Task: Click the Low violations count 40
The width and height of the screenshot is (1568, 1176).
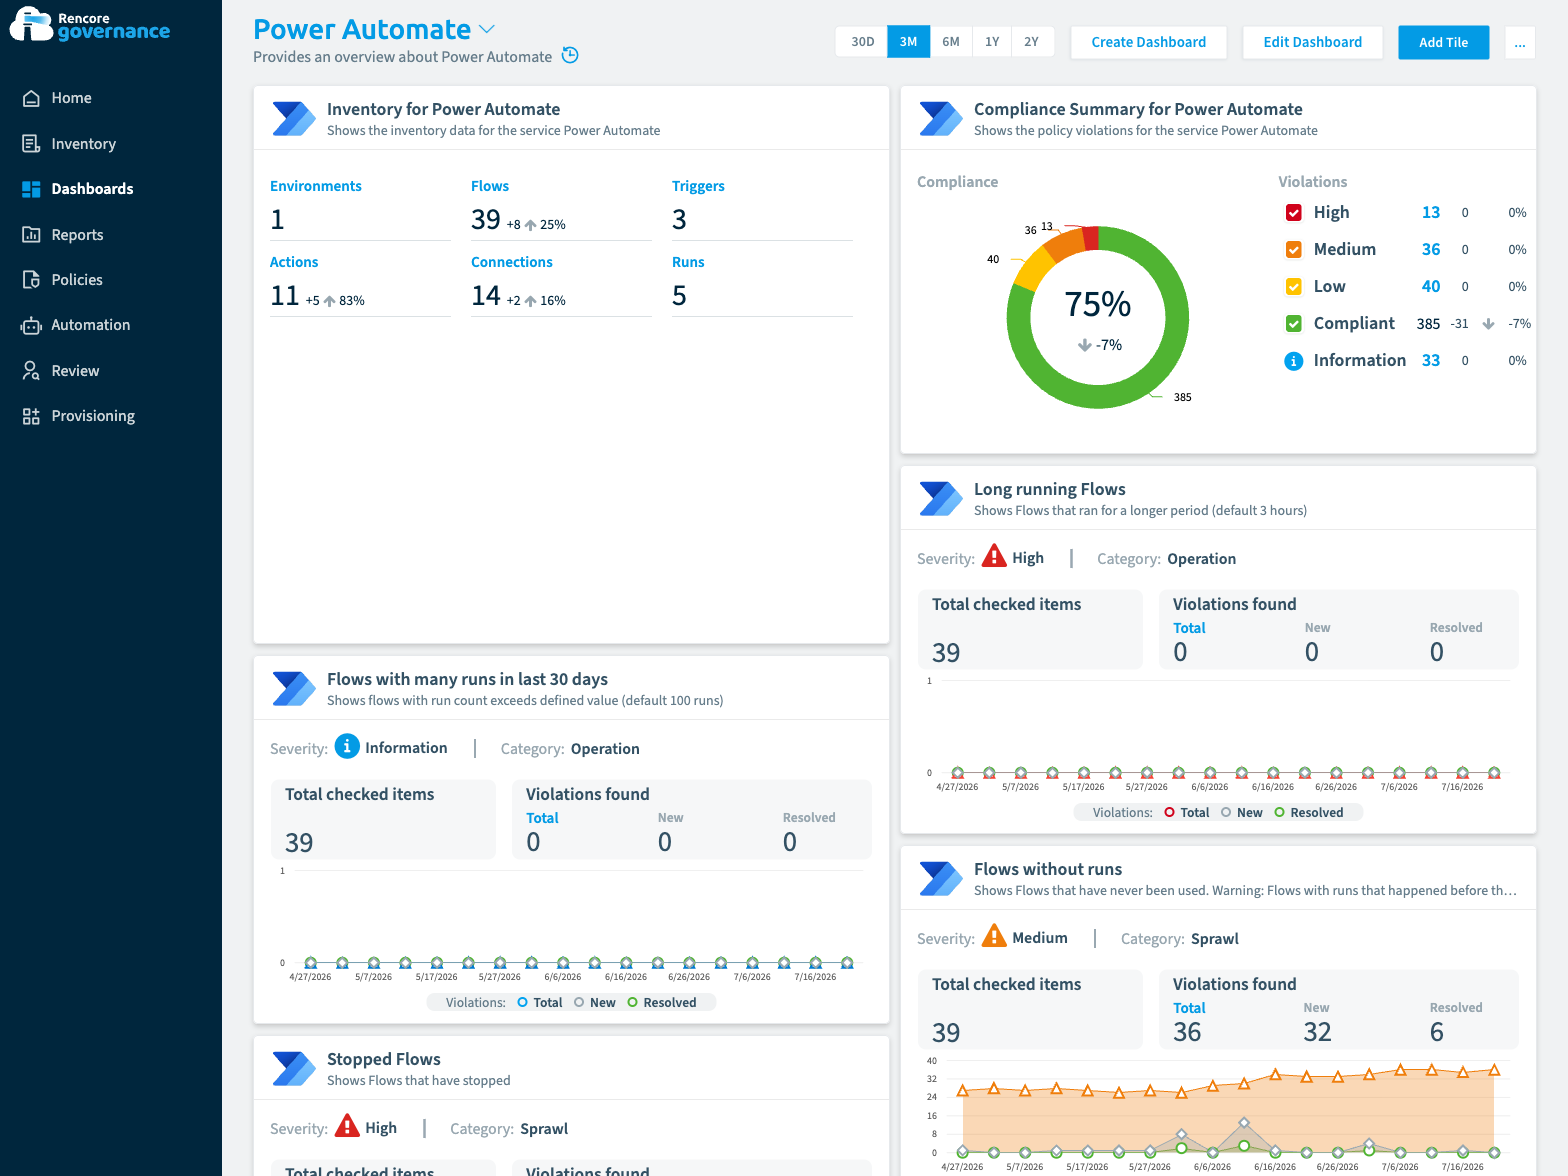Action: pos(1431,286)
